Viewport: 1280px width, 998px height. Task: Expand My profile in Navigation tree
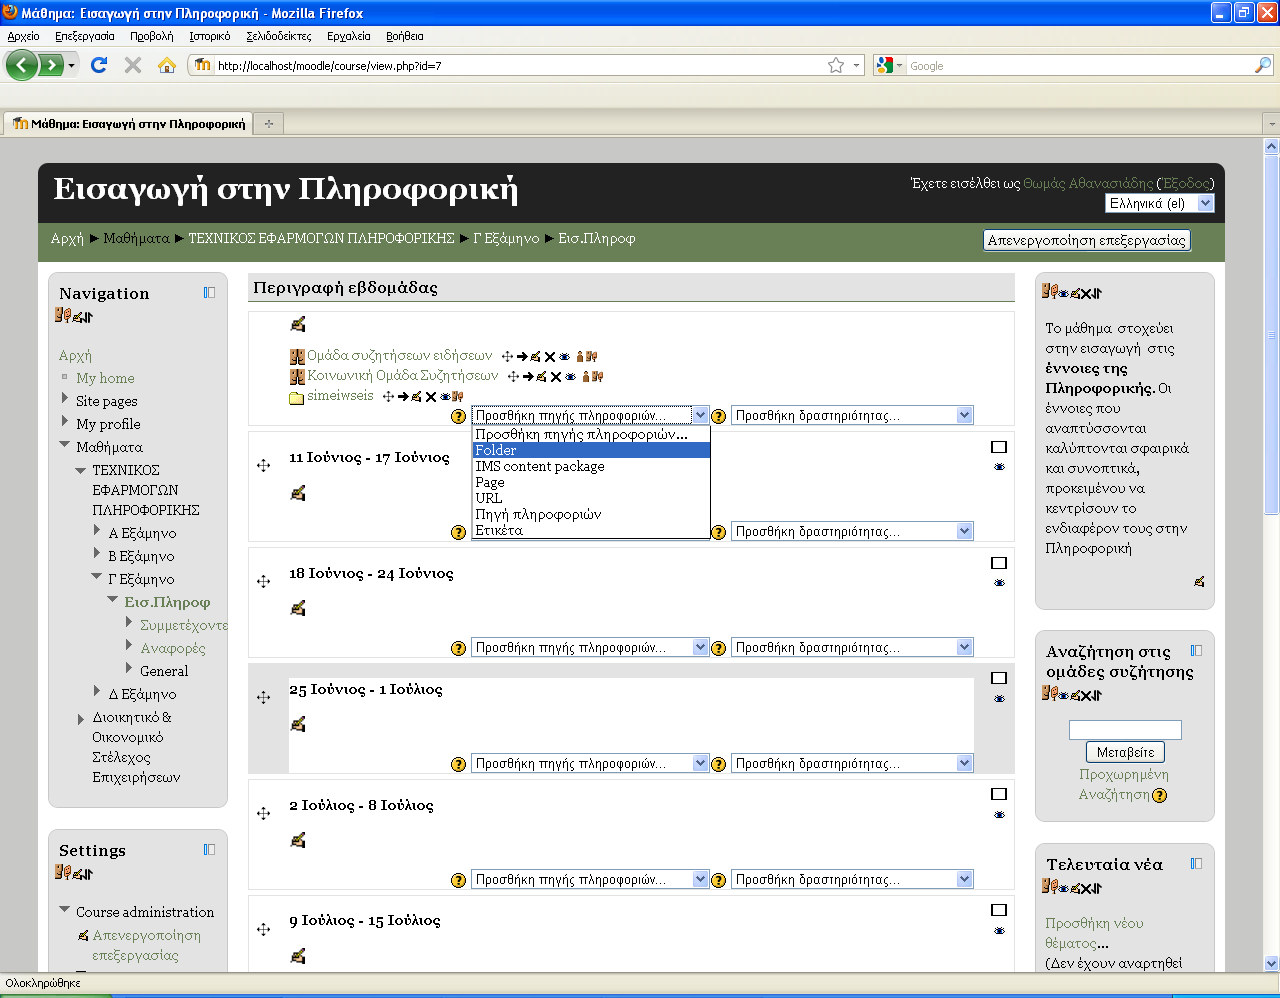point(65,422)
